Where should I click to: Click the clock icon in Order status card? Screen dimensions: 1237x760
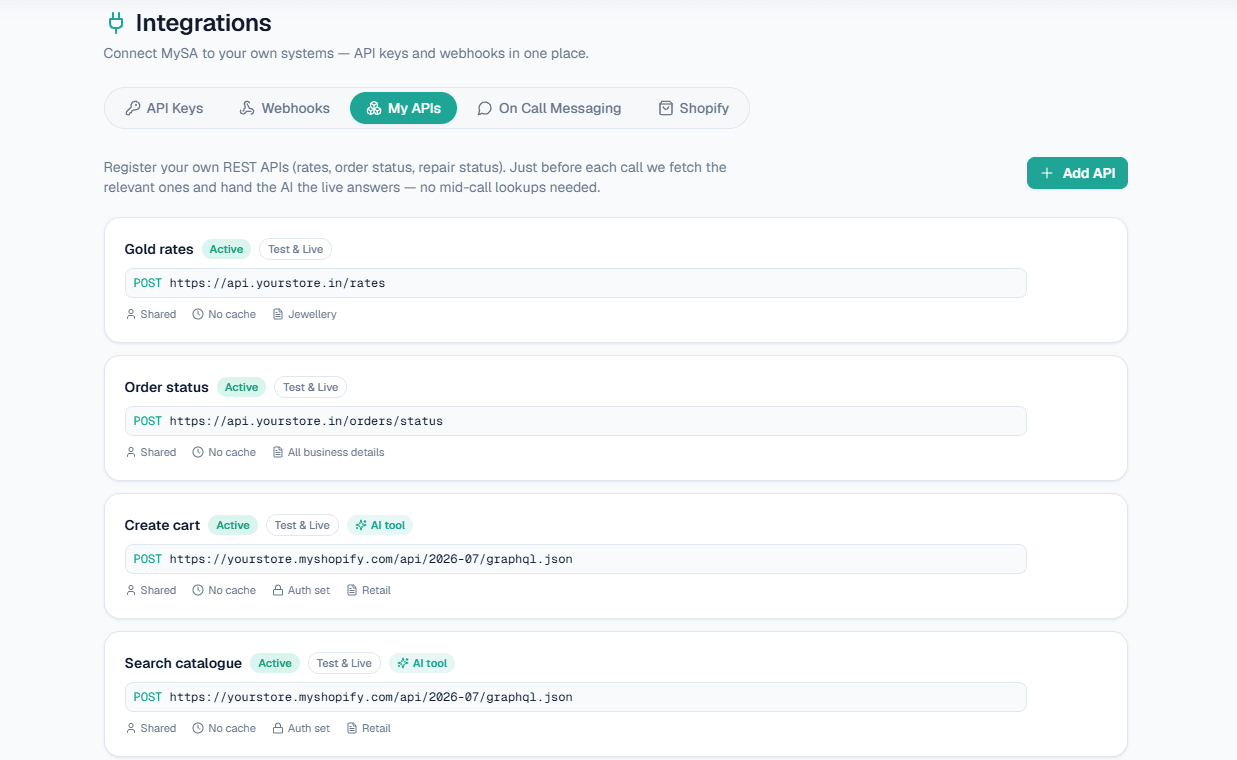click(198, 452)
